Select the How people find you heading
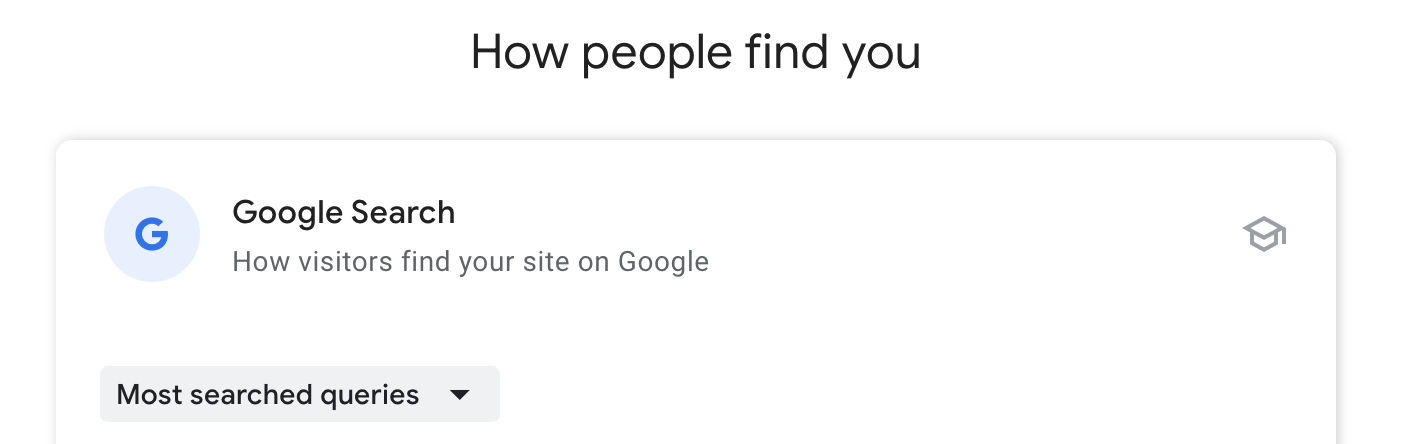This screenshot has height=444, width=1406. point(695,52)
